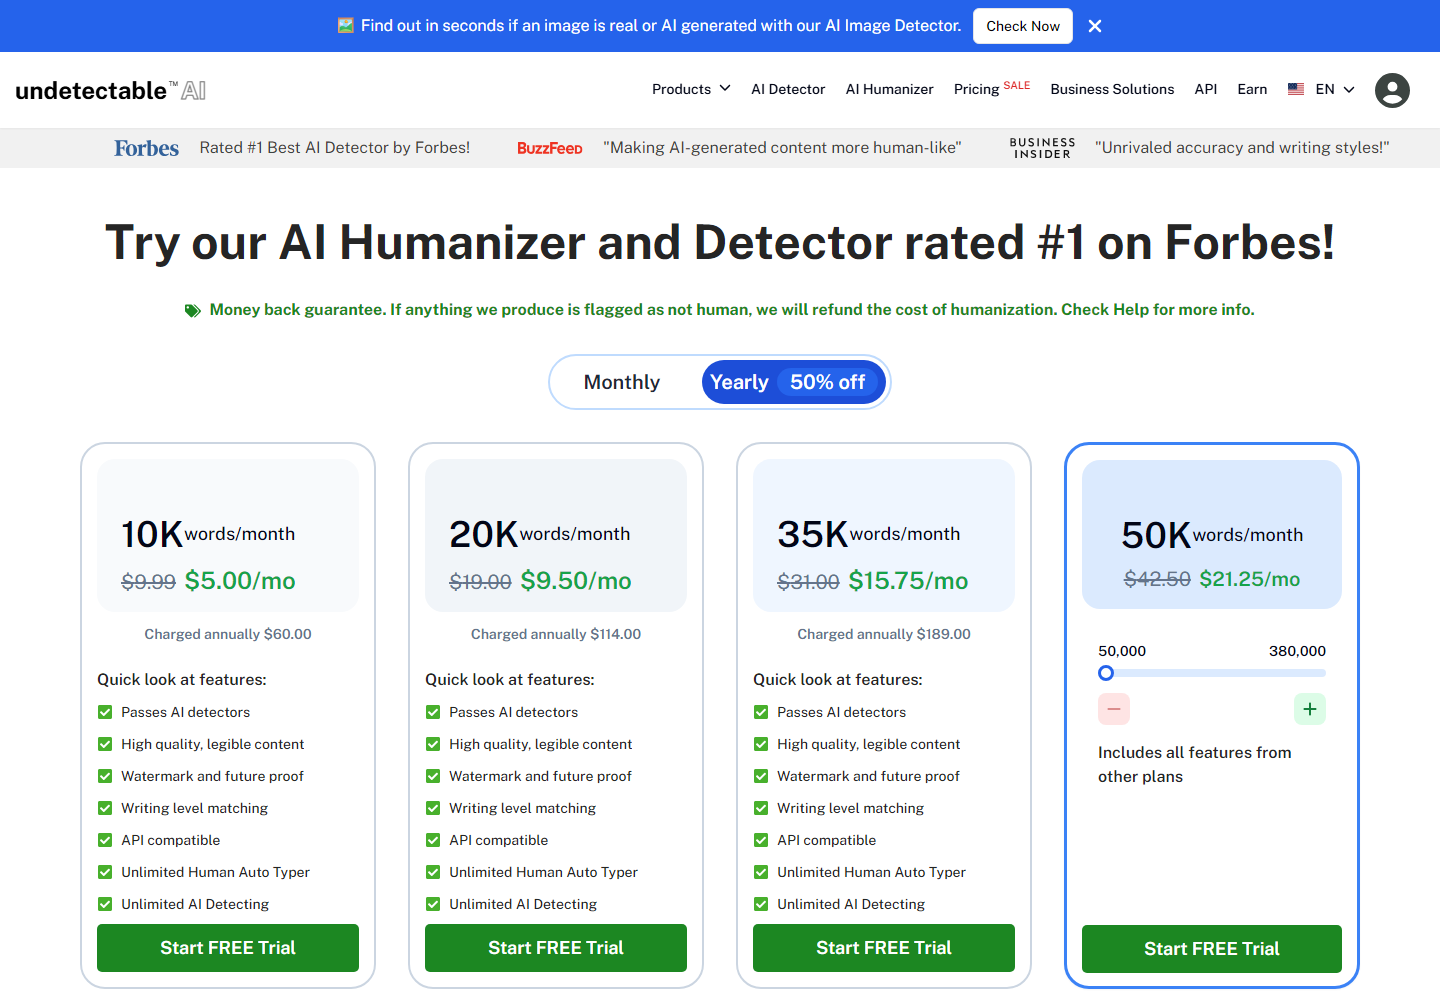
Task: Expand the Products dropdown menu
Action: [691, 89]
